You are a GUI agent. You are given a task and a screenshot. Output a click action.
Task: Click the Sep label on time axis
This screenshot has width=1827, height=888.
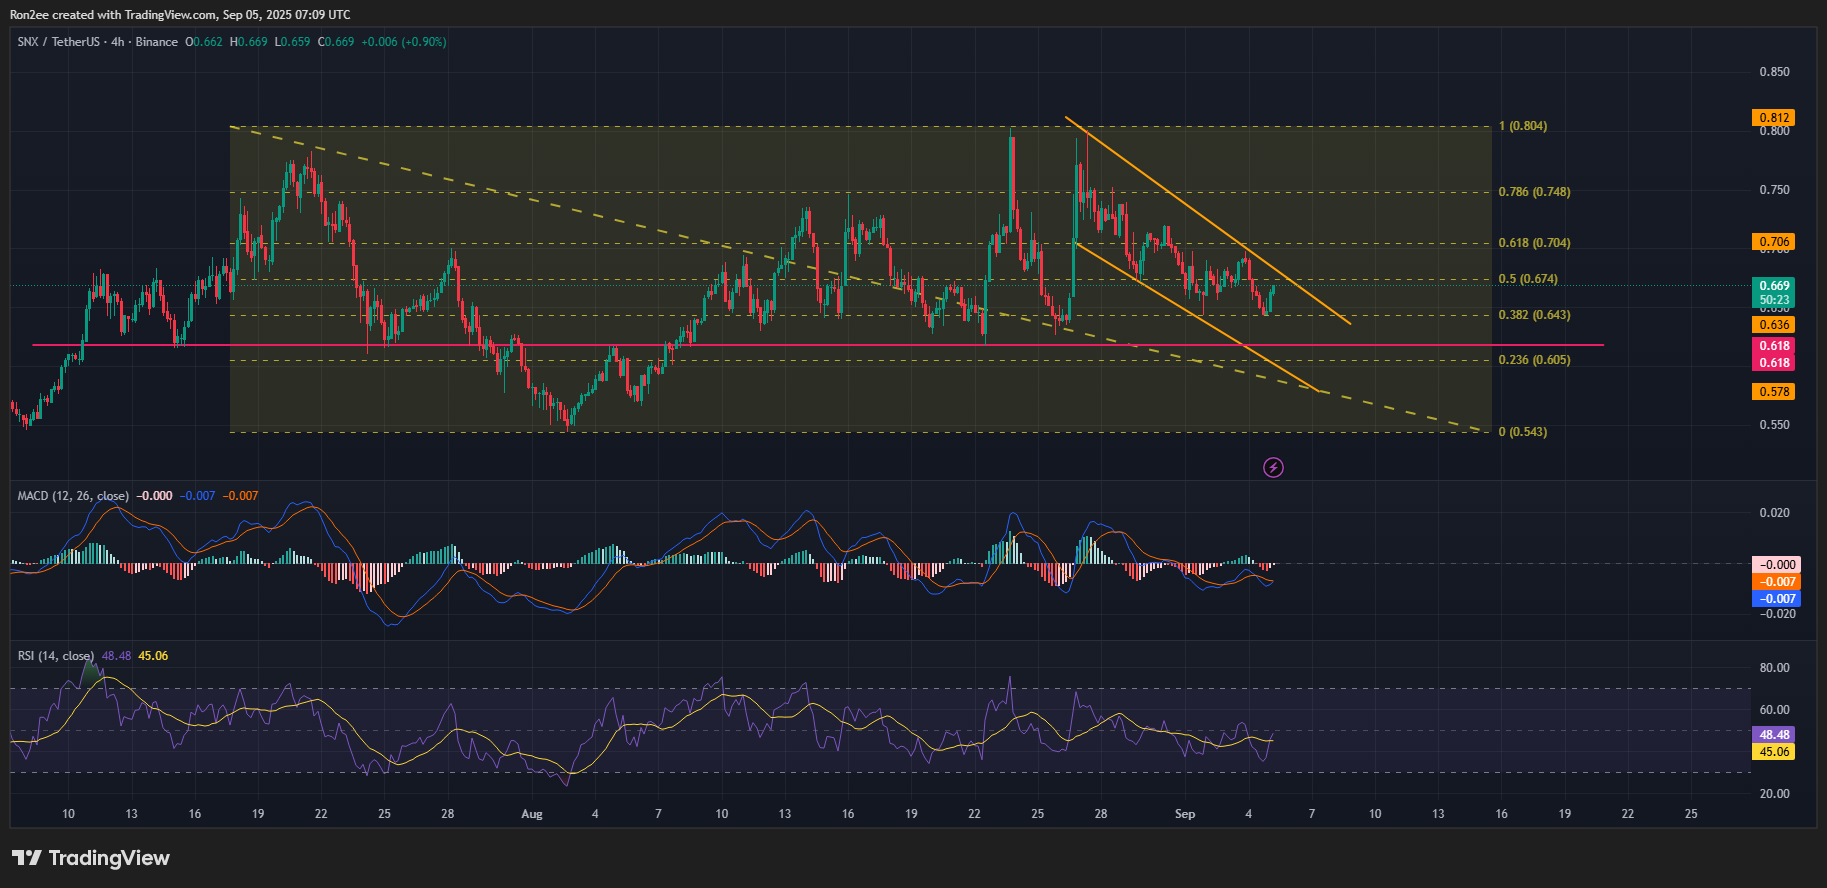click(1185, 814)
